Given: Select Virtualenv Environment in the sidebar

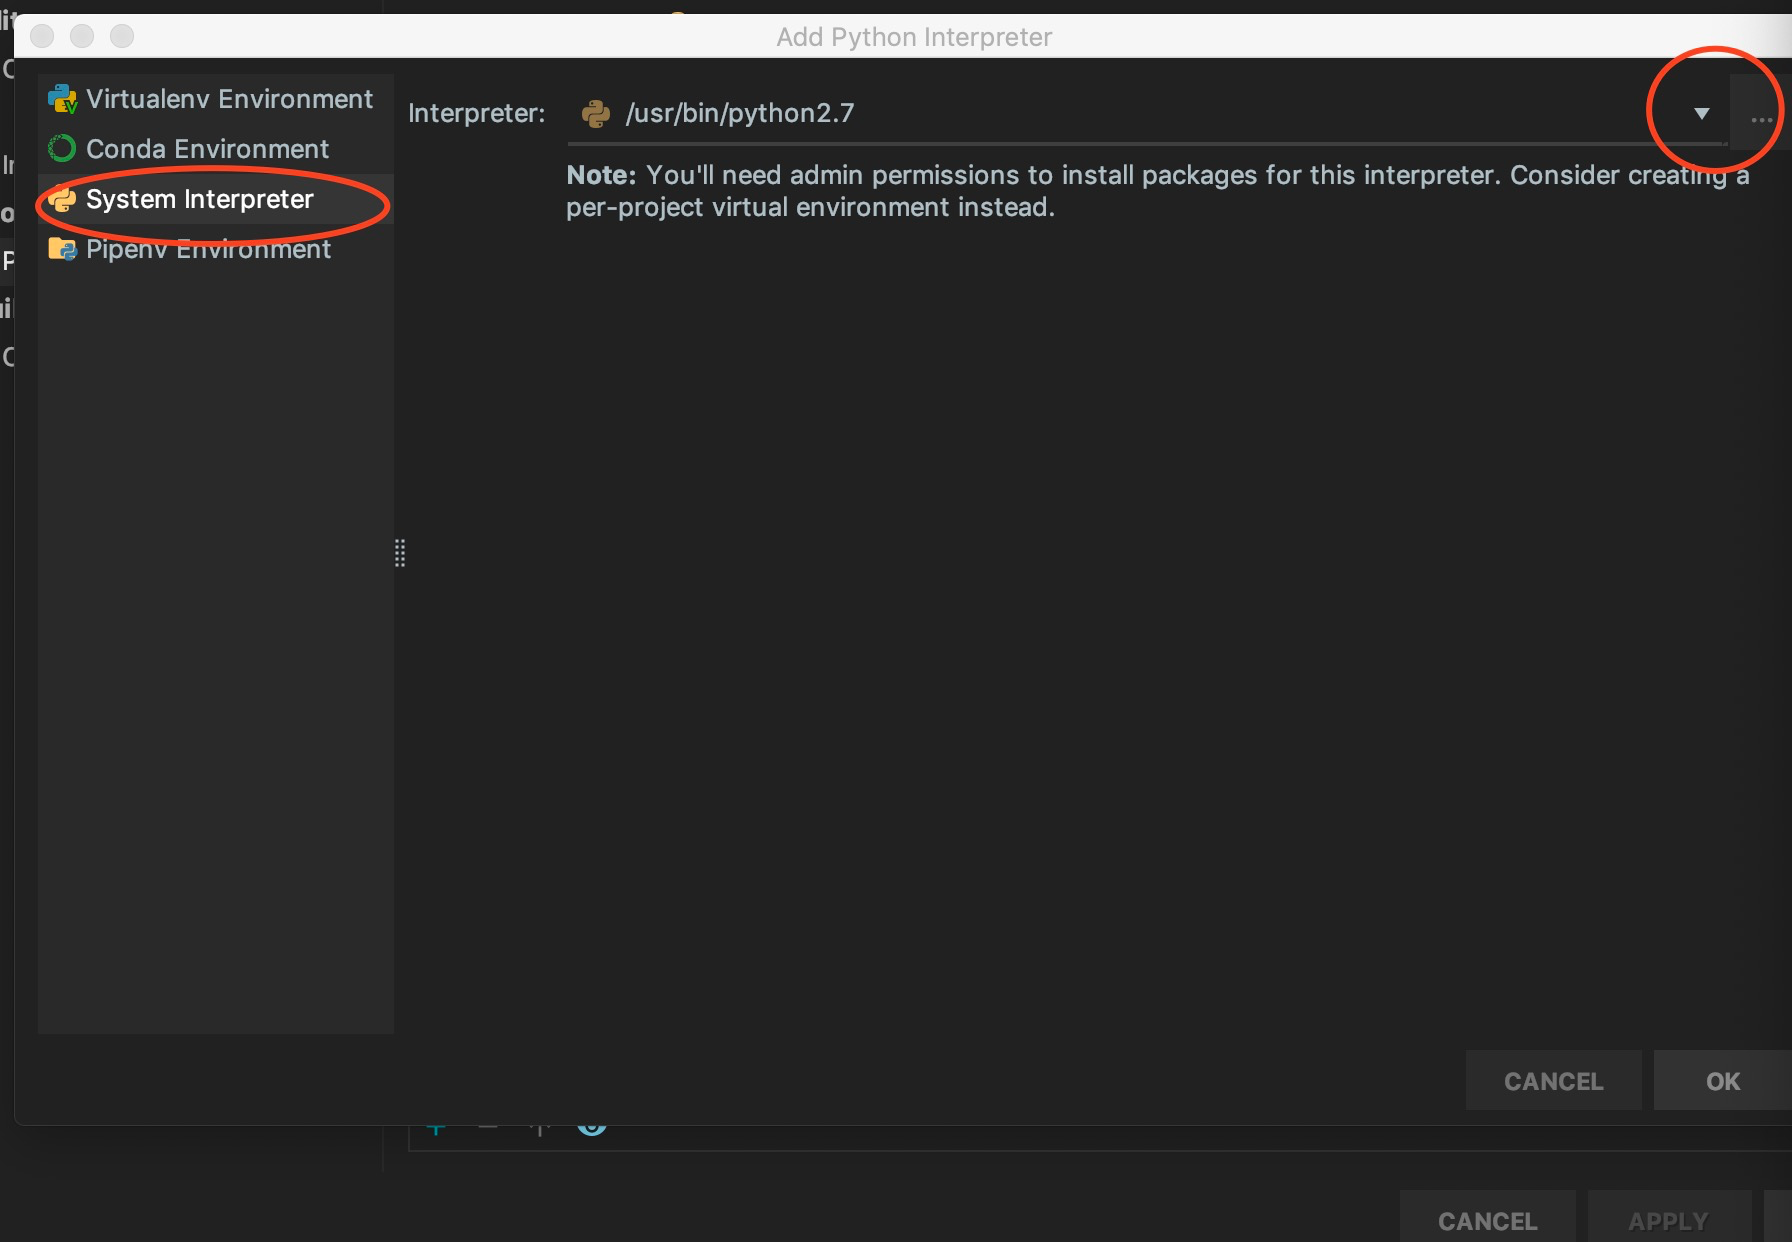Looking at the screenshot, I should click(229, 98).
